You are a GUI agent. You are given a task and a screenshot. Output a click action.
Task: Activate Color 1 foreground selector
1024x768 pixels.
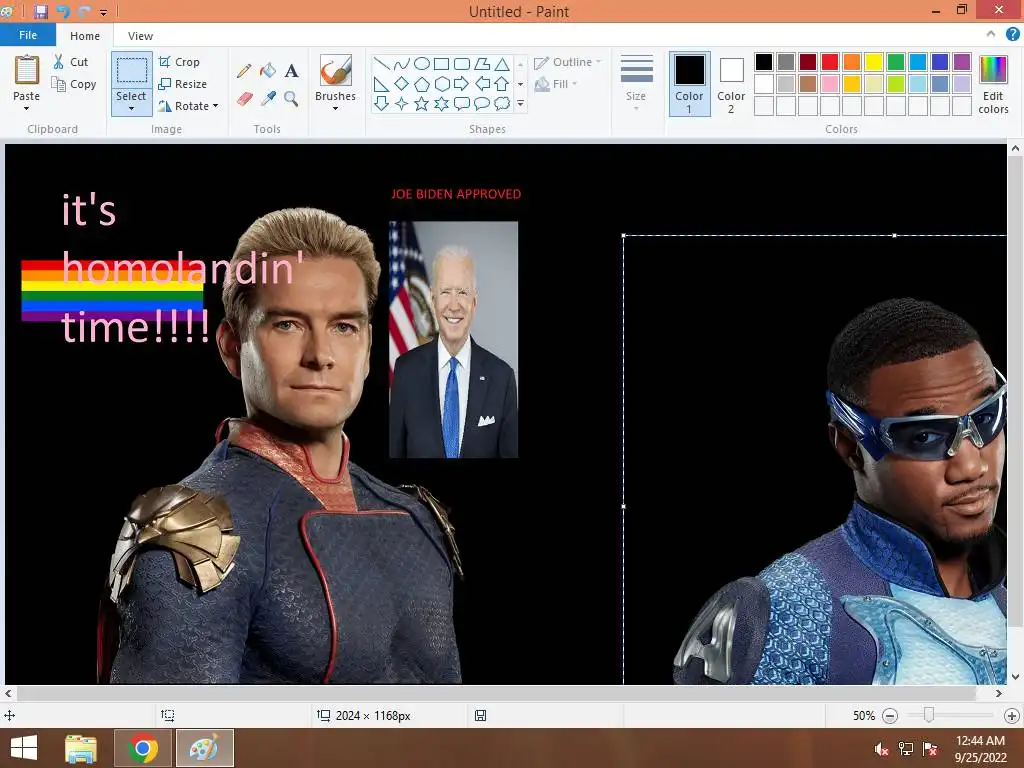pos(690,84)
